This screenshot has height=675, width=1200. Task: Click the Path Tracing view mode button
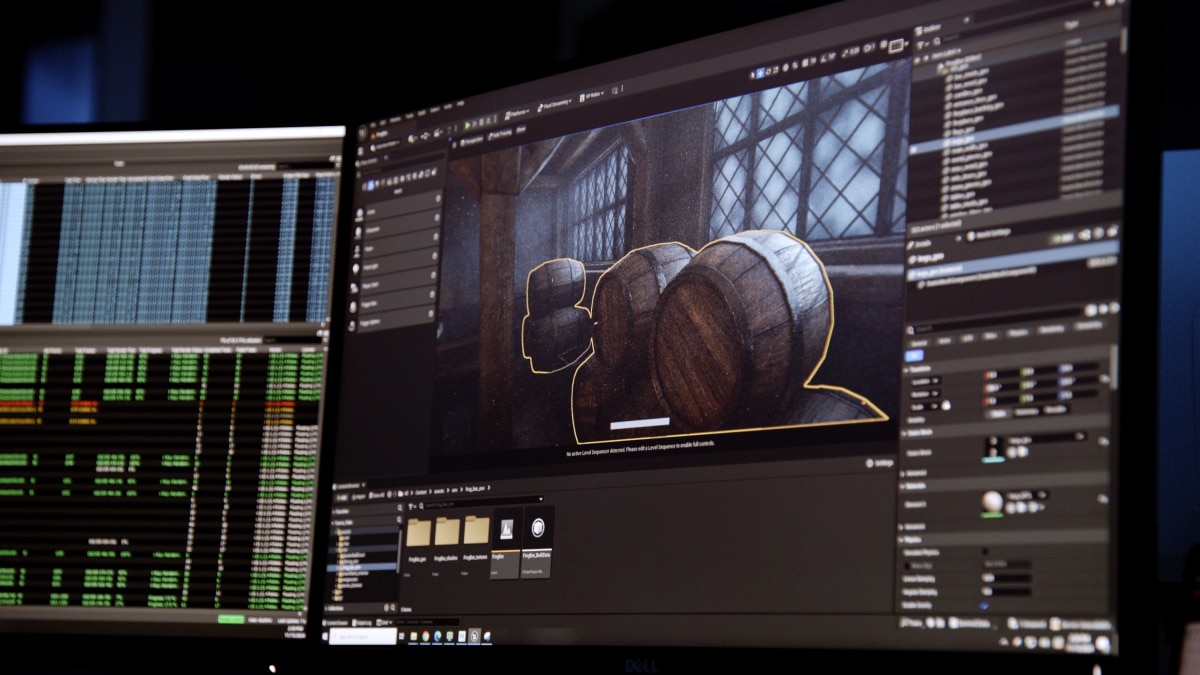pos(500,135)
